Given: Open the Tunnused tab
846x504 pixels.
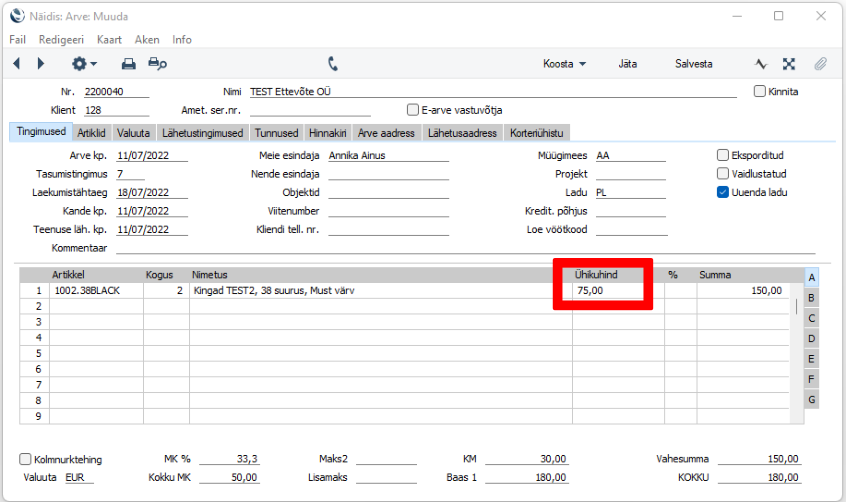Looking at the screenshot, I should coord(276,133).
